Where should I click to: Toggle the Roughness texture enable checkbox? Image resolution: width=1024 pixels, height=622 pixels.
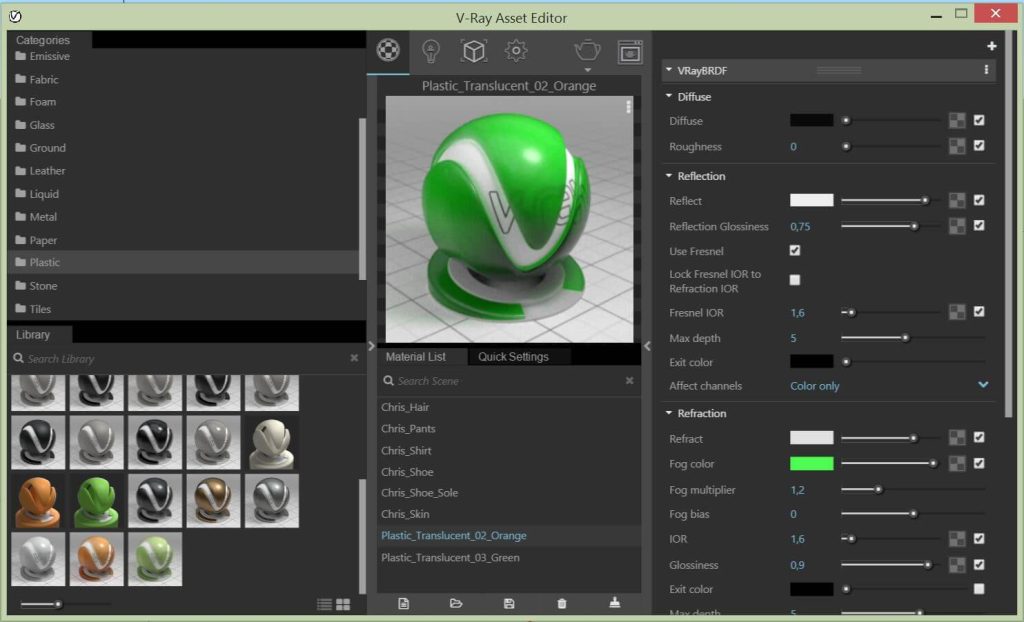[x=979, y=145]
